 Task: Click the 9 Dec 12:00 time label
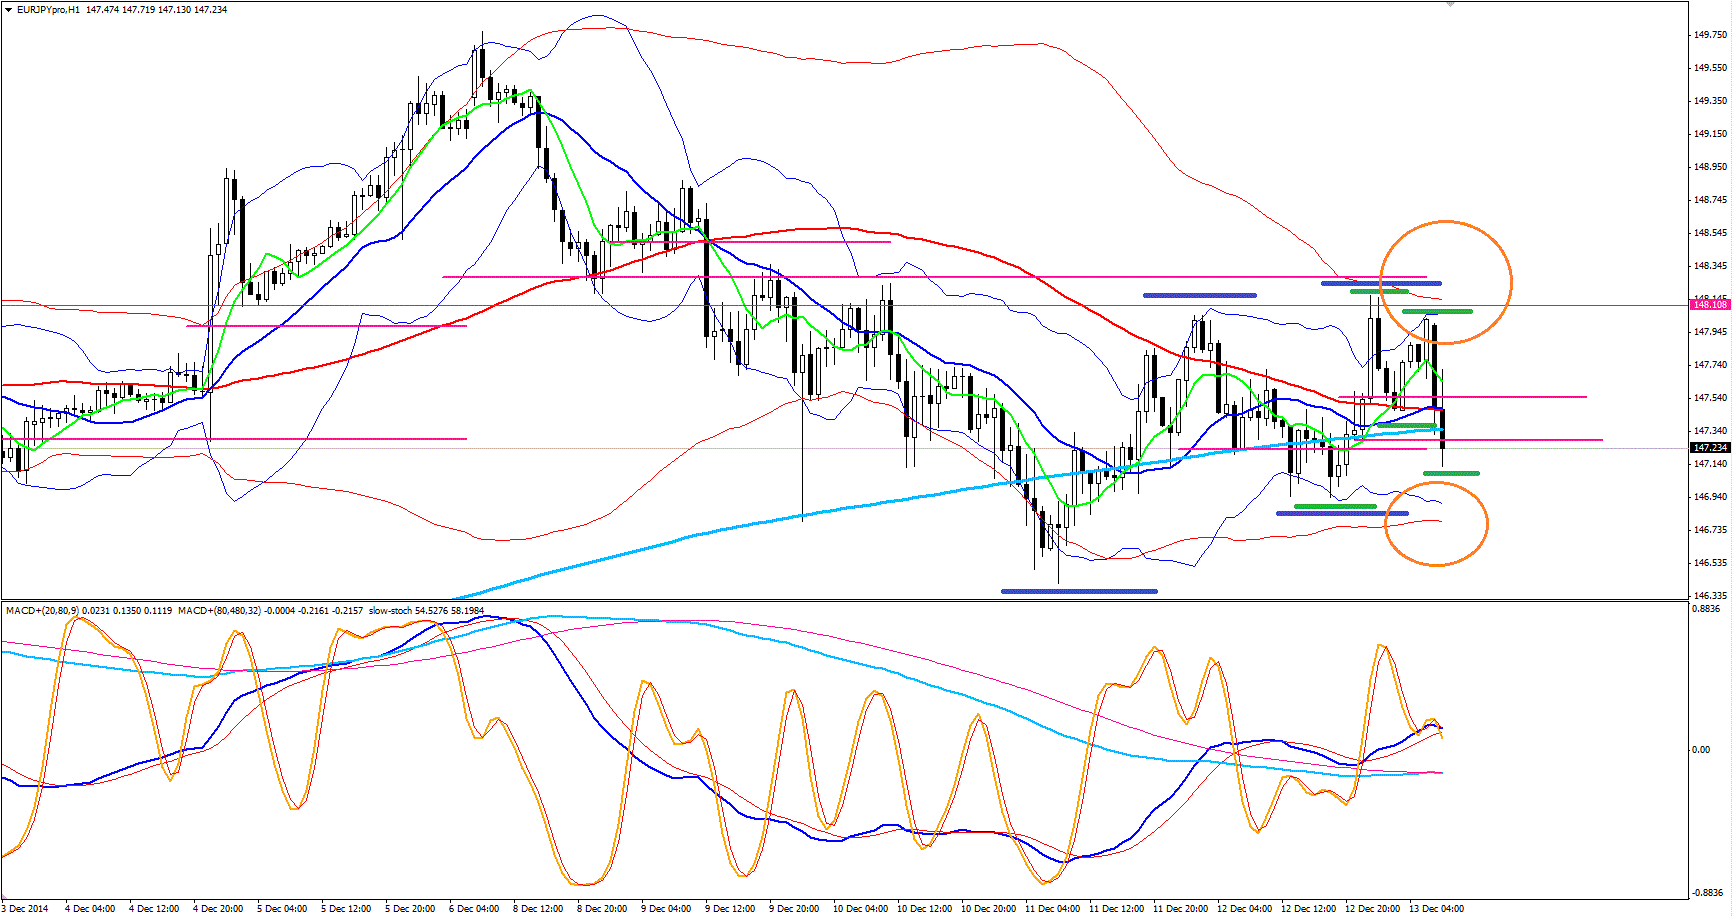pos(733,909)
